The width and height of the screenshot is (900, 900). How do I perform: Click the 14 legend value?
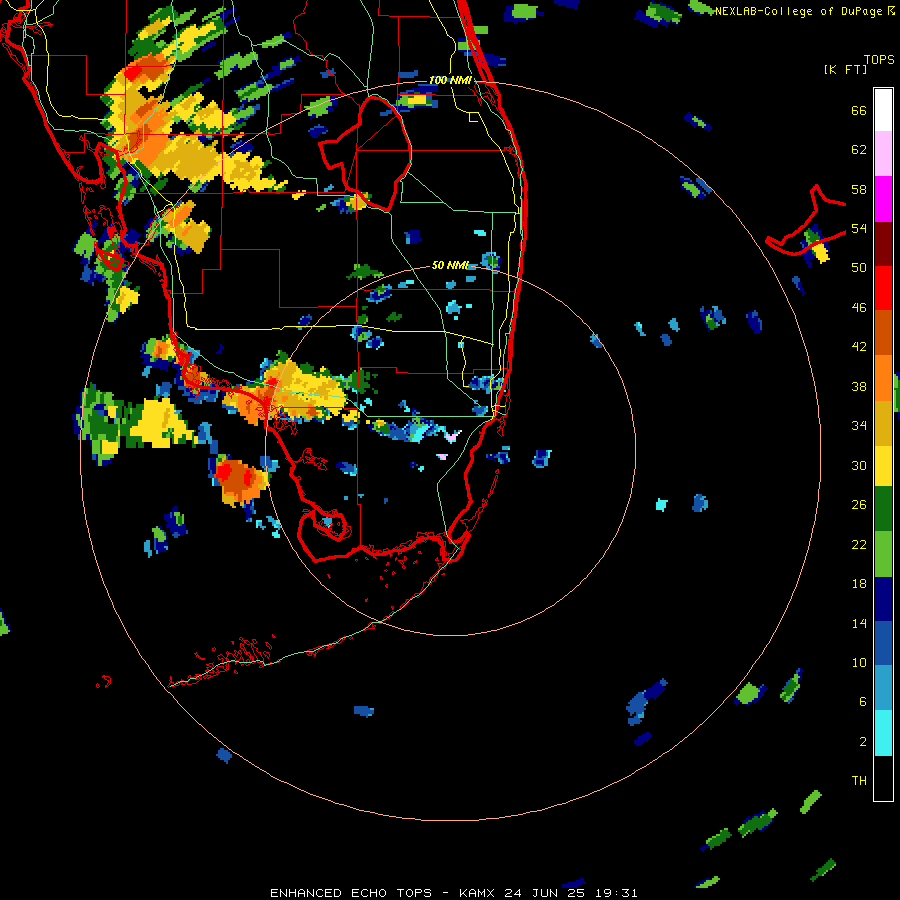(x=859, y=623)
